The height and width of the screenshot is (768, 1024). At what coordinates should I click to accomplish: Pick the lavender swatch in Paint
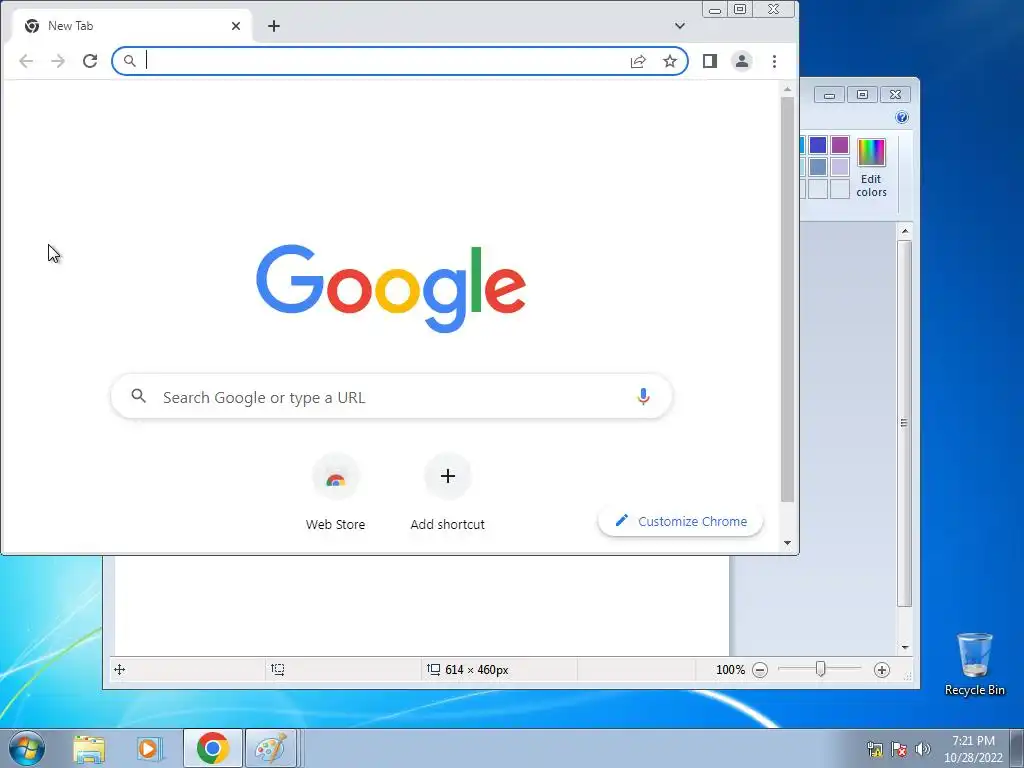[x=840, y=167]
